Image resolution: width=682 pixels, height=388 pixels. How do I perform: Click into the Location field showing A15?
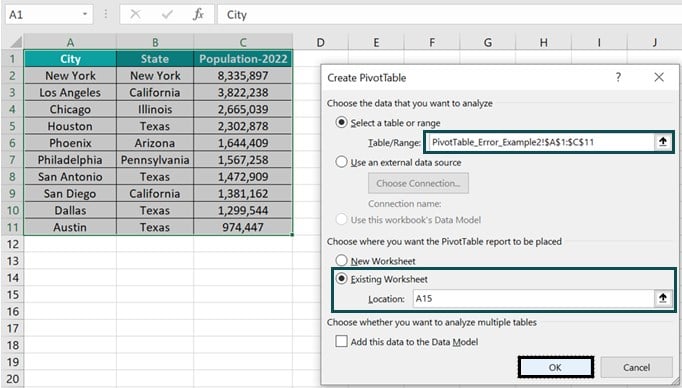pos(534,298)
